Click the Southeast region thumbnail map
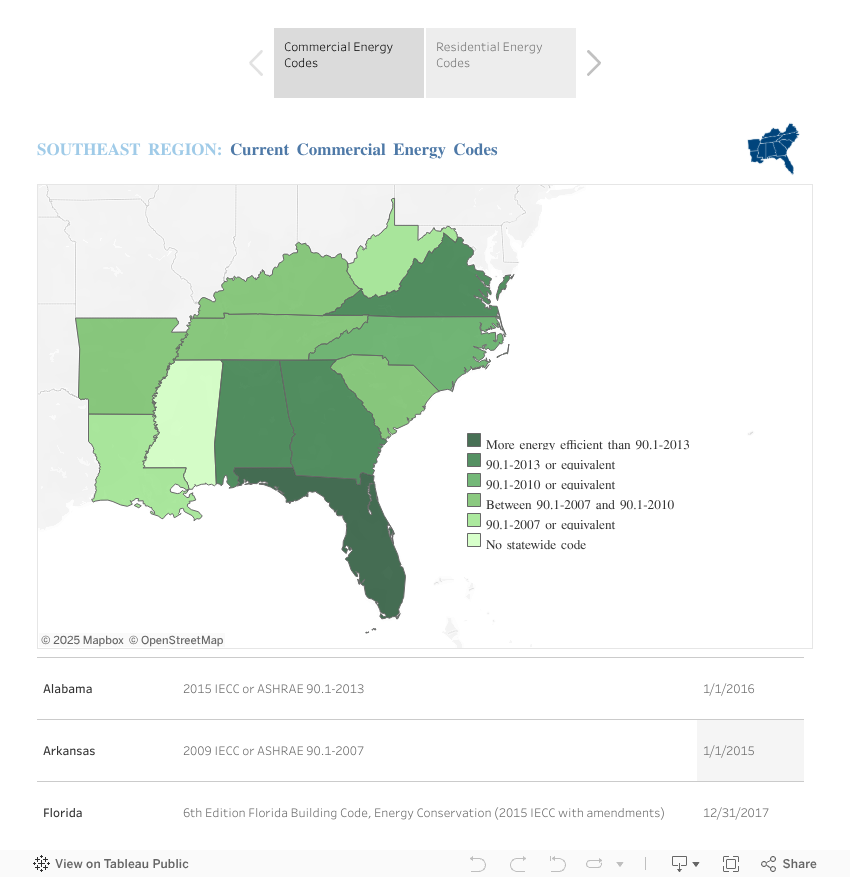 click(x=772, y=148)
